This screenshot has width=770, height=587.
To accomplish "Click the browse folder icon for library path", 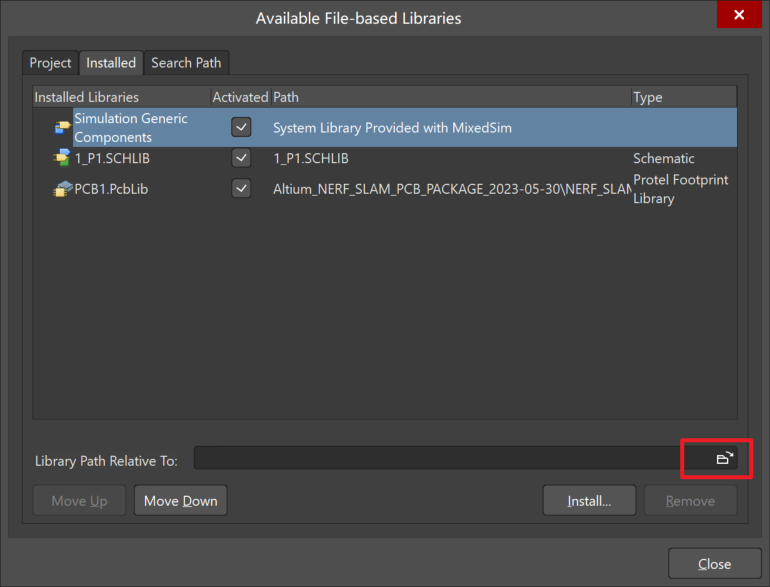I will coord(724,458).
